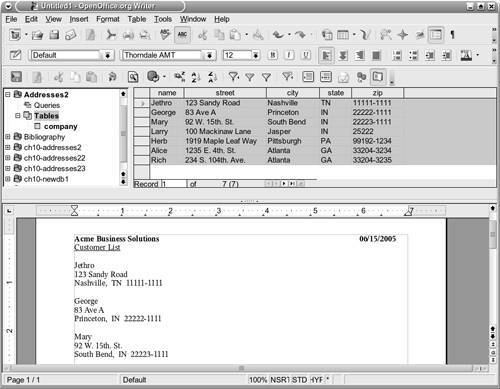Click the 'city' column header

293,93
